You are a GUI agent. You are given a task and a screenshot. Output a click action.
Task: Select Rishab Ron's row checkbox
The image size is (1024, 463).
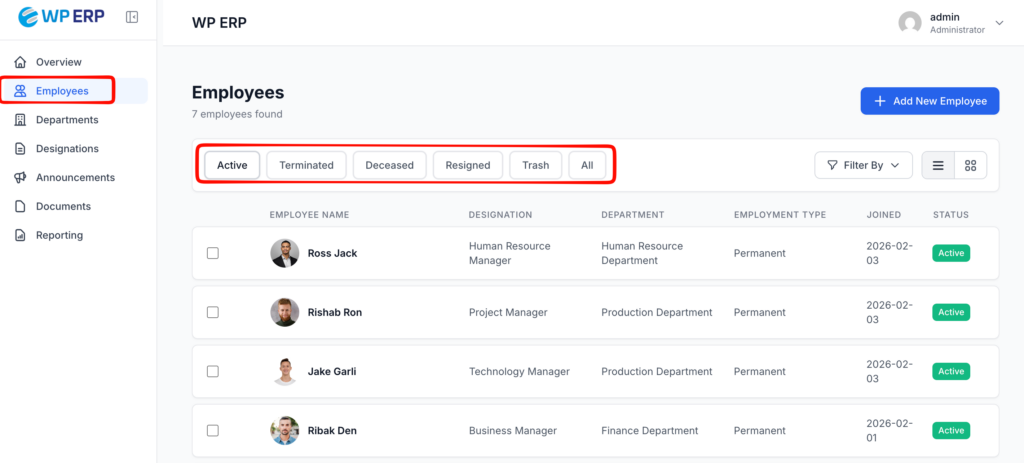[212, 312]
